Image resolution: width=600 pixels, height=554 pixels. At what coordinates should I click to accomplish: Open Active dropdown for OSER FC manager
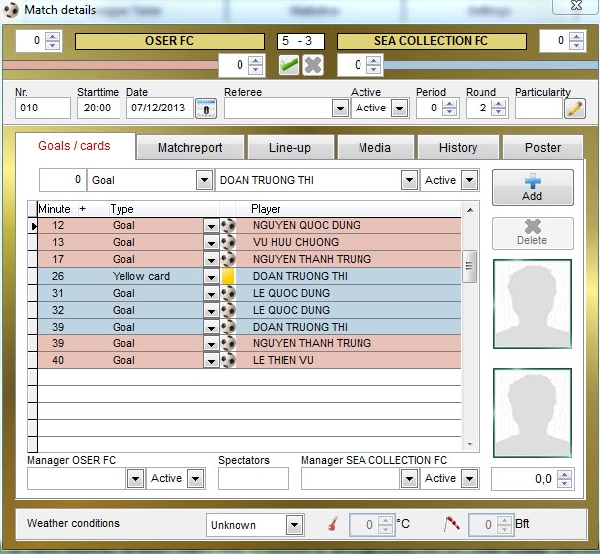[196, 478]
